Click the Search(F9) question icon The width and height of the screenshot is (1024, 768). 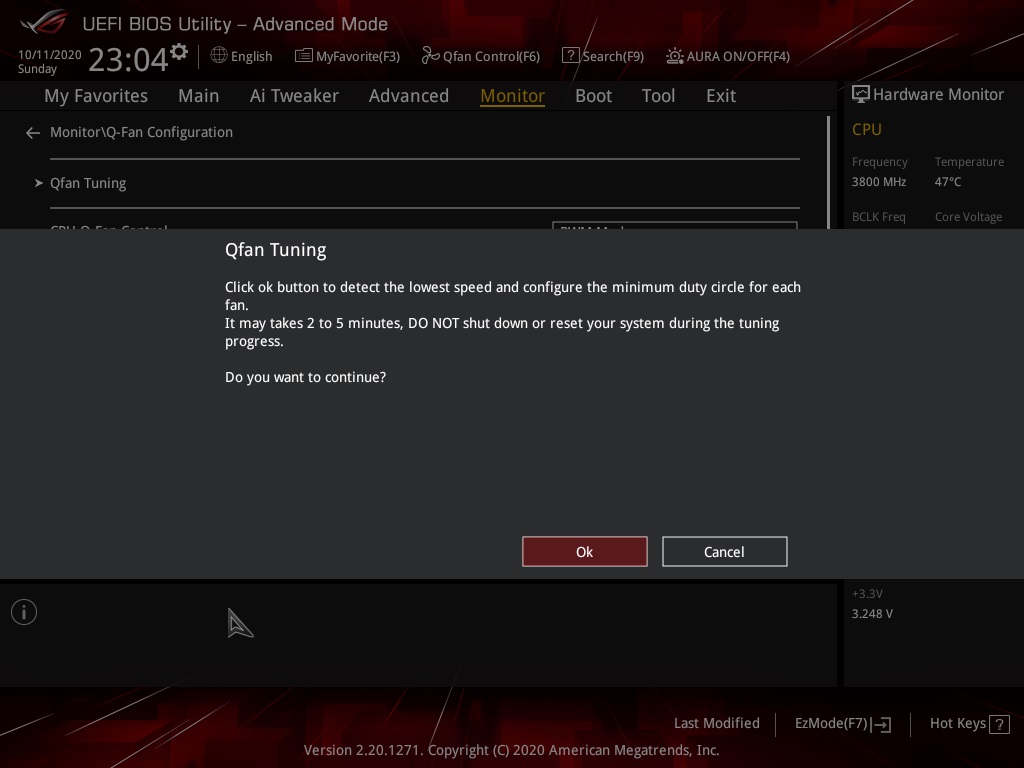point(570,56)
